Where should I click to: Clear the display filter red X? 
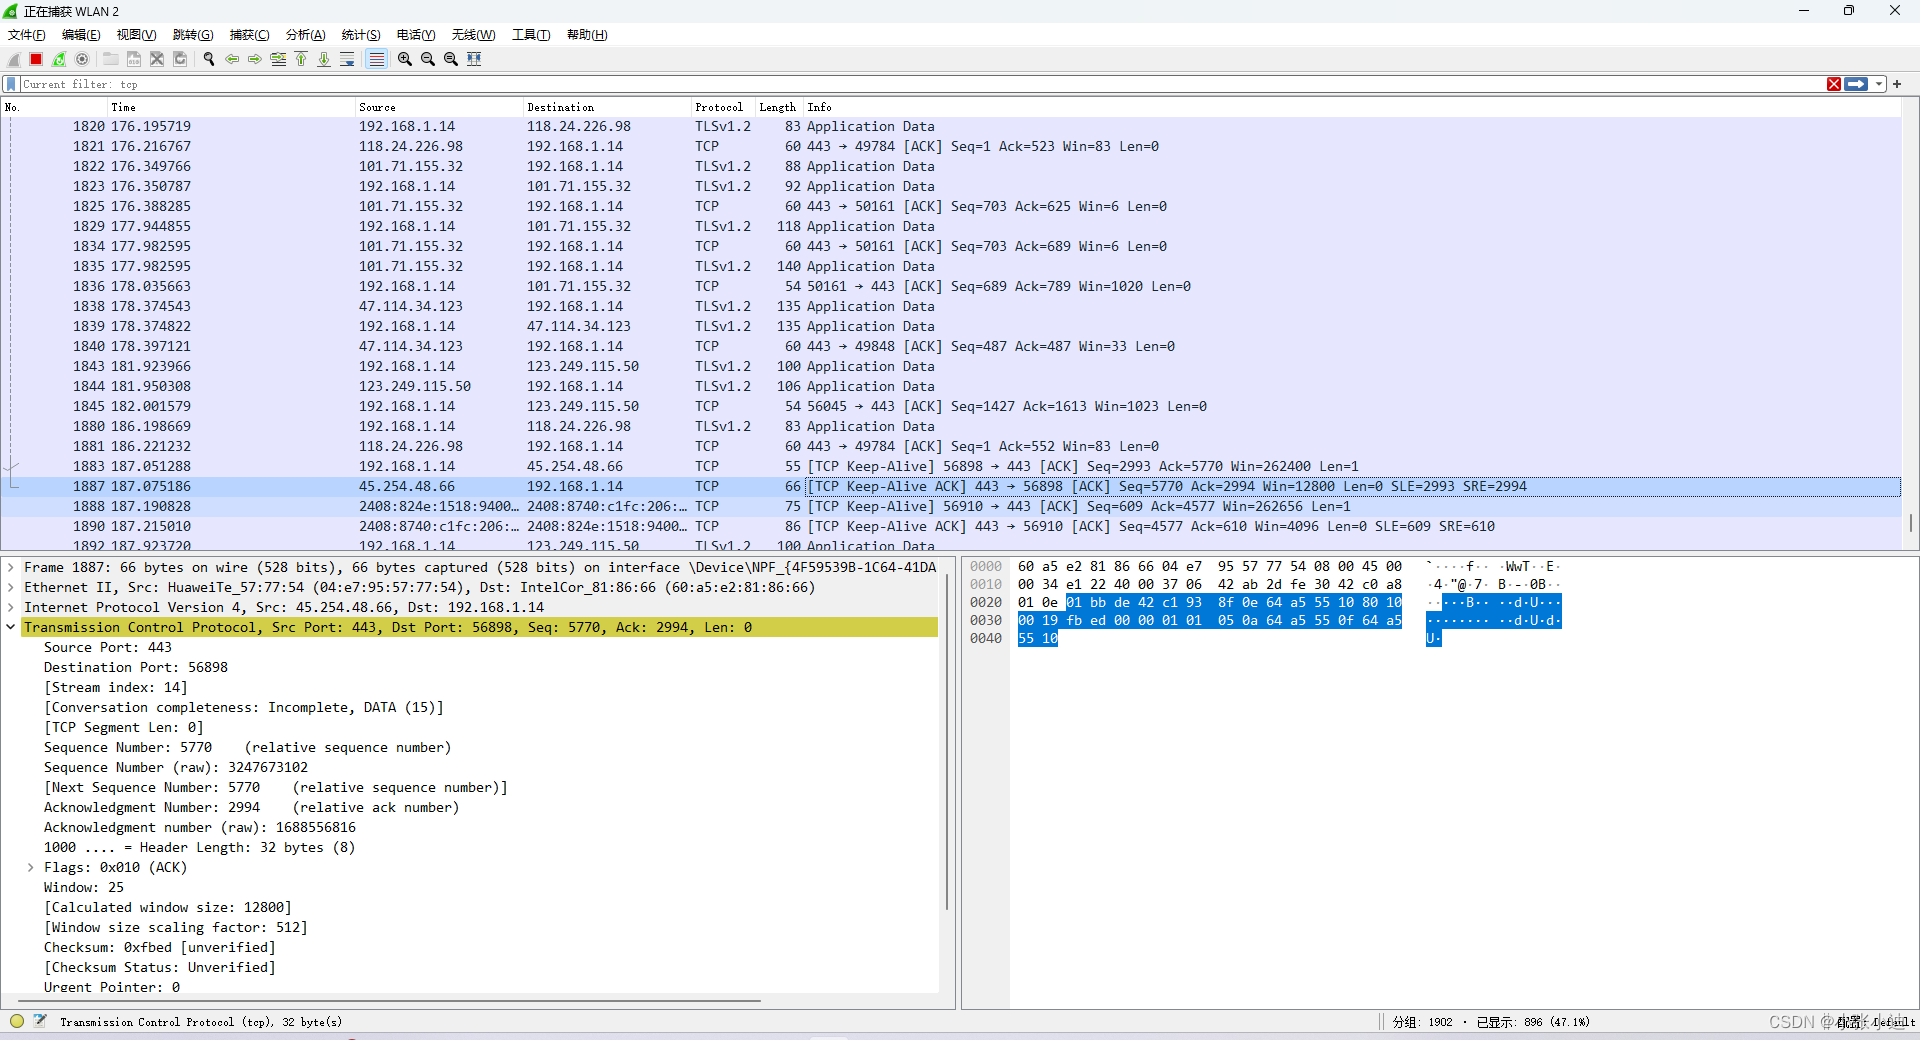click(x=1834, y=84)
